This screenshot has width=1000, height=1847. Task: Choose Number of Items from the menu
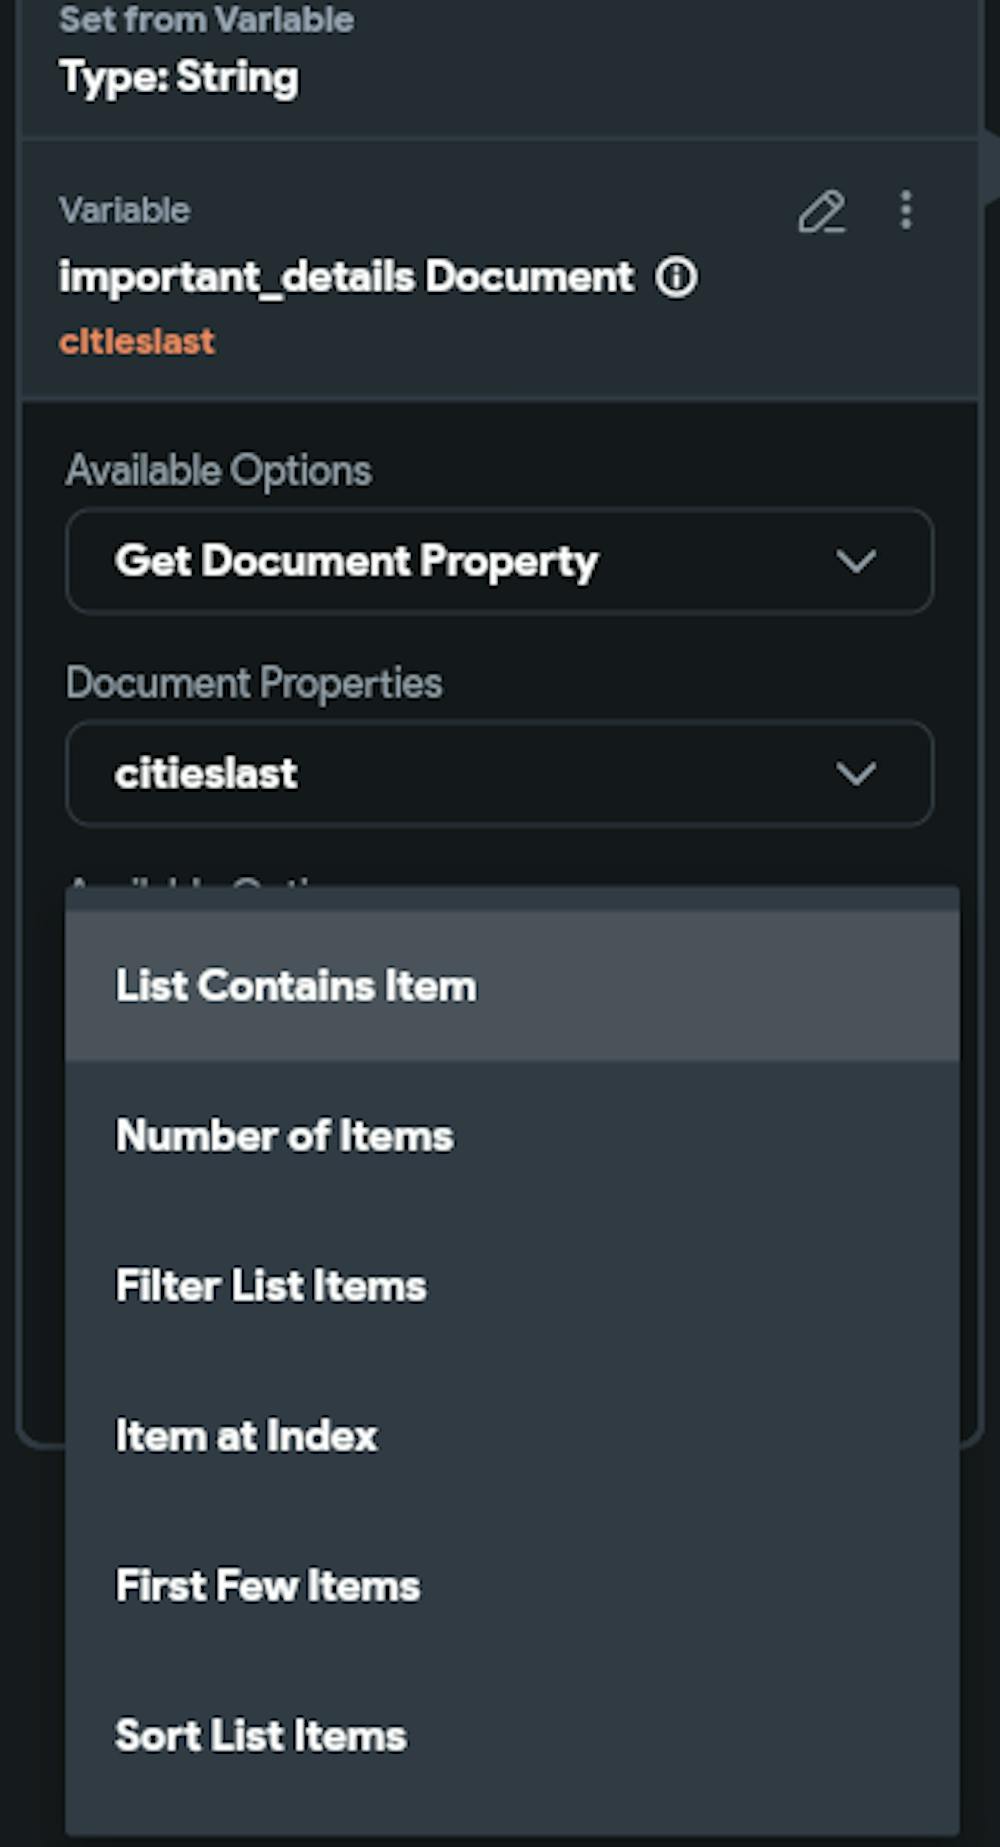pyautogui.click(x=284, y=1135)
